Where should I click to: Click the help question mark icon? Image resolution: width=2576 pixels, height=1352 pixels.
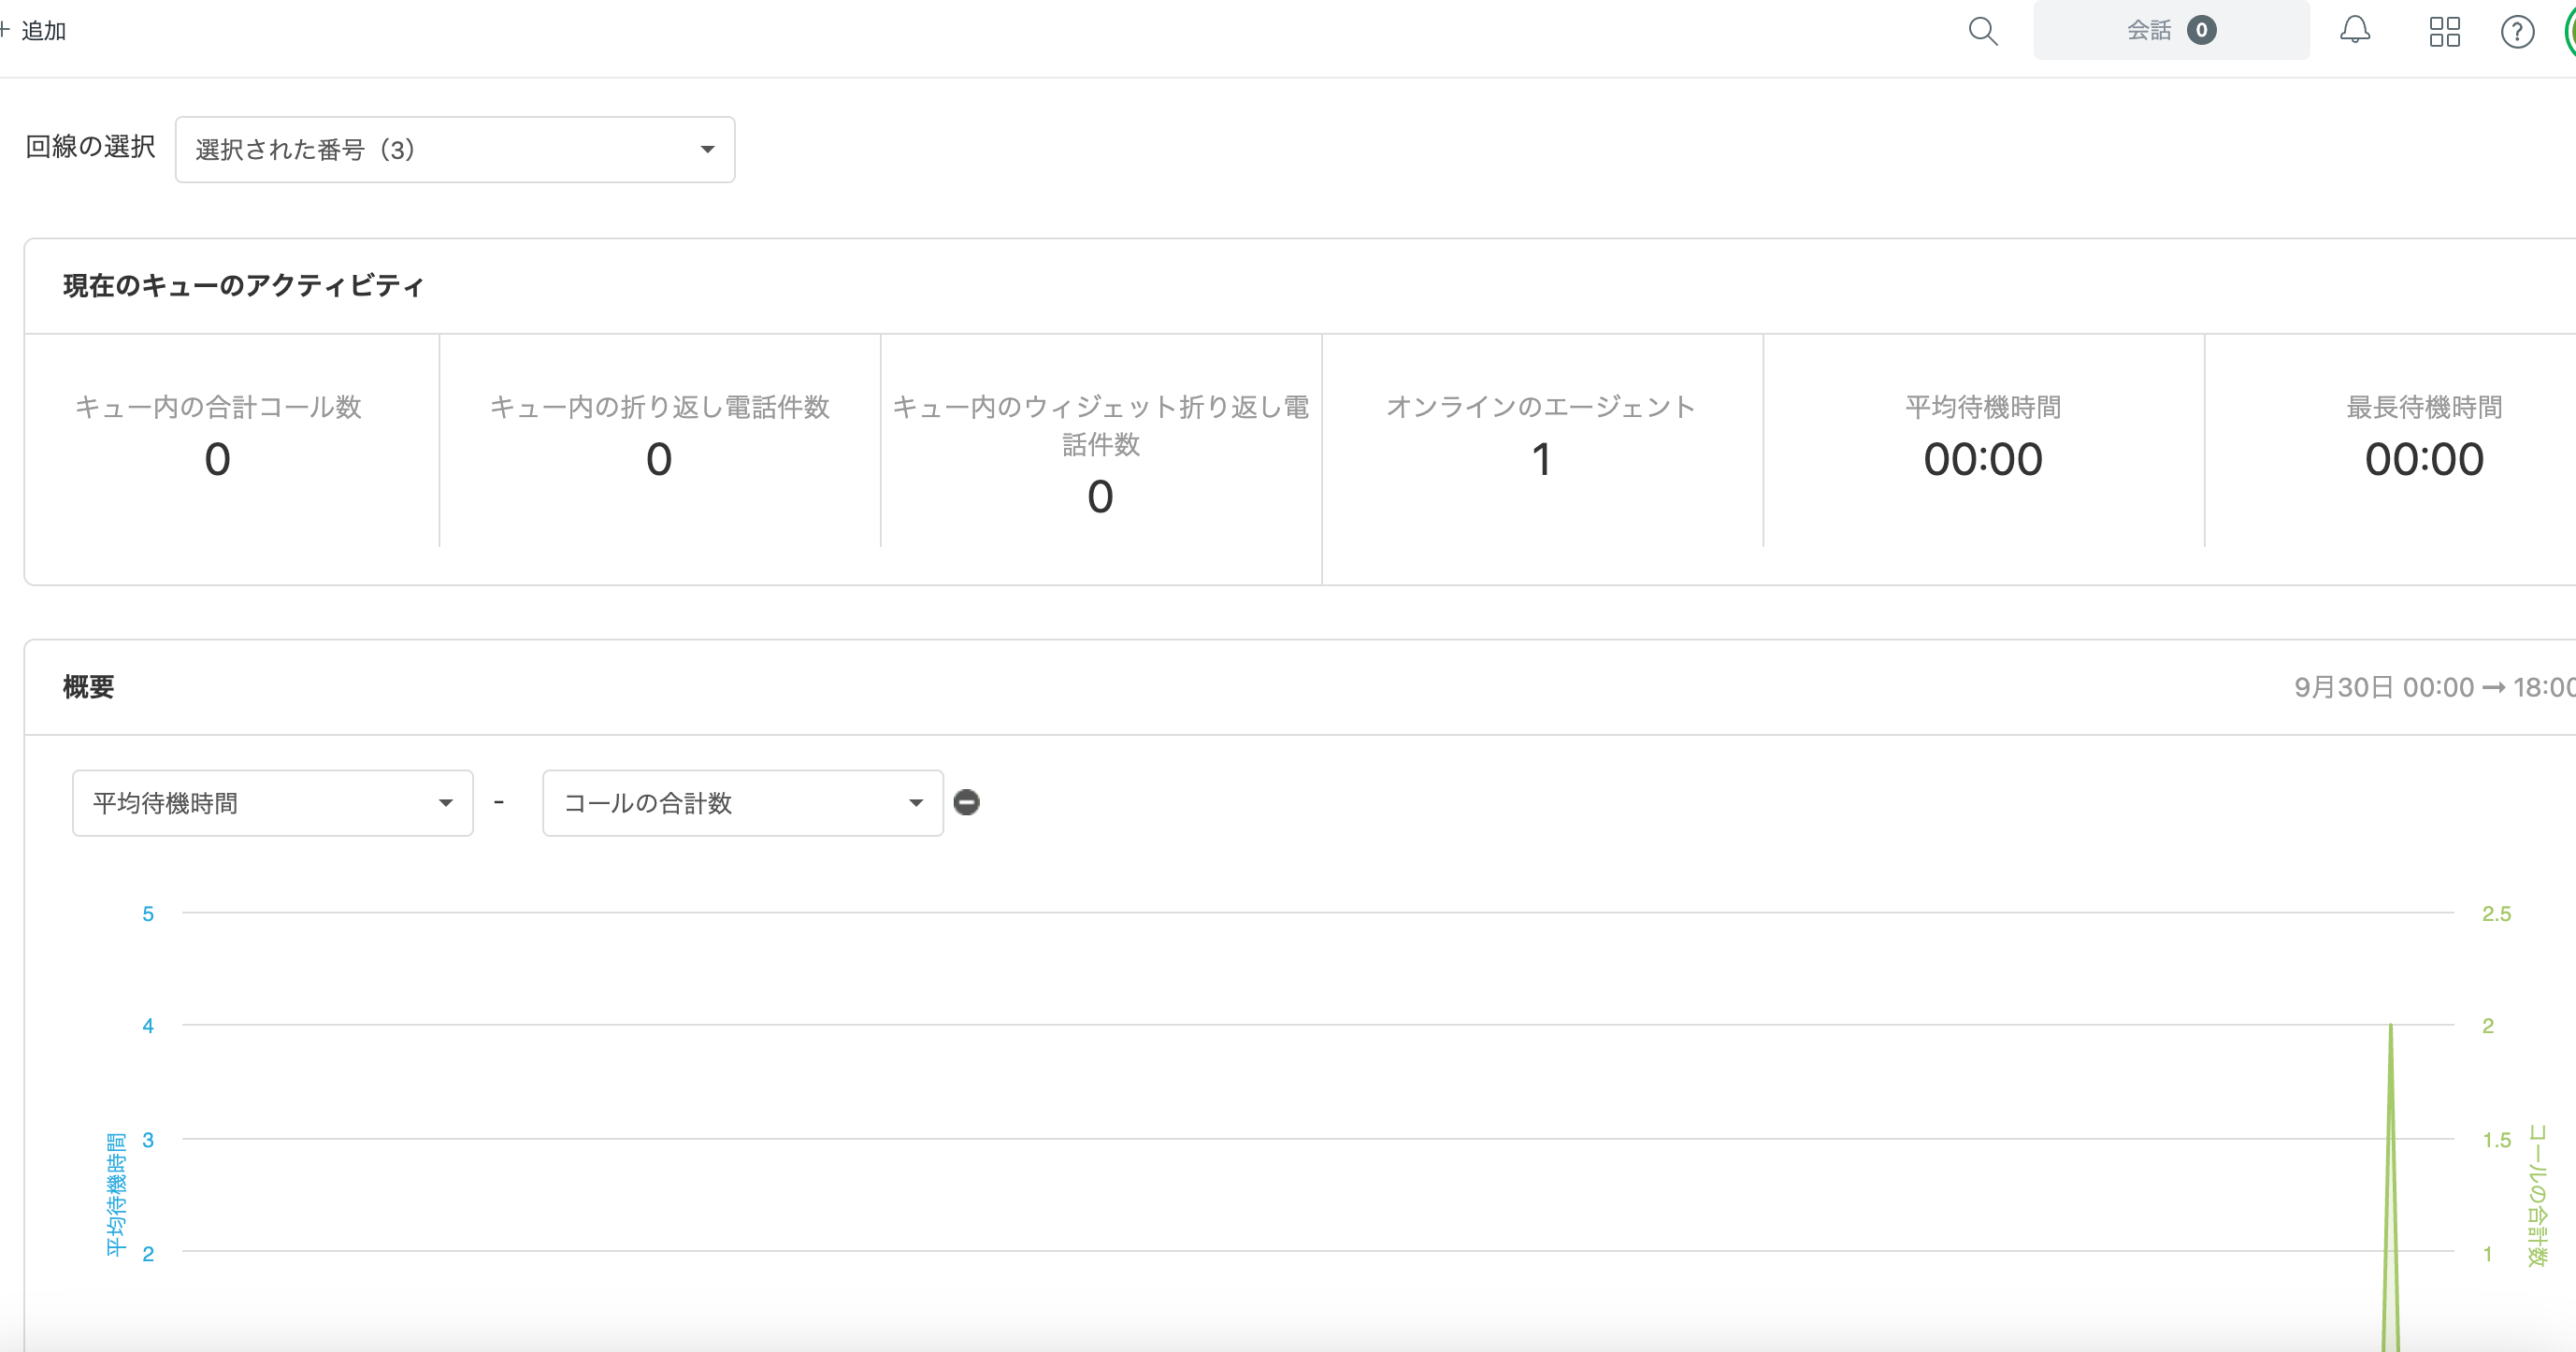[x=2516, y=32]
